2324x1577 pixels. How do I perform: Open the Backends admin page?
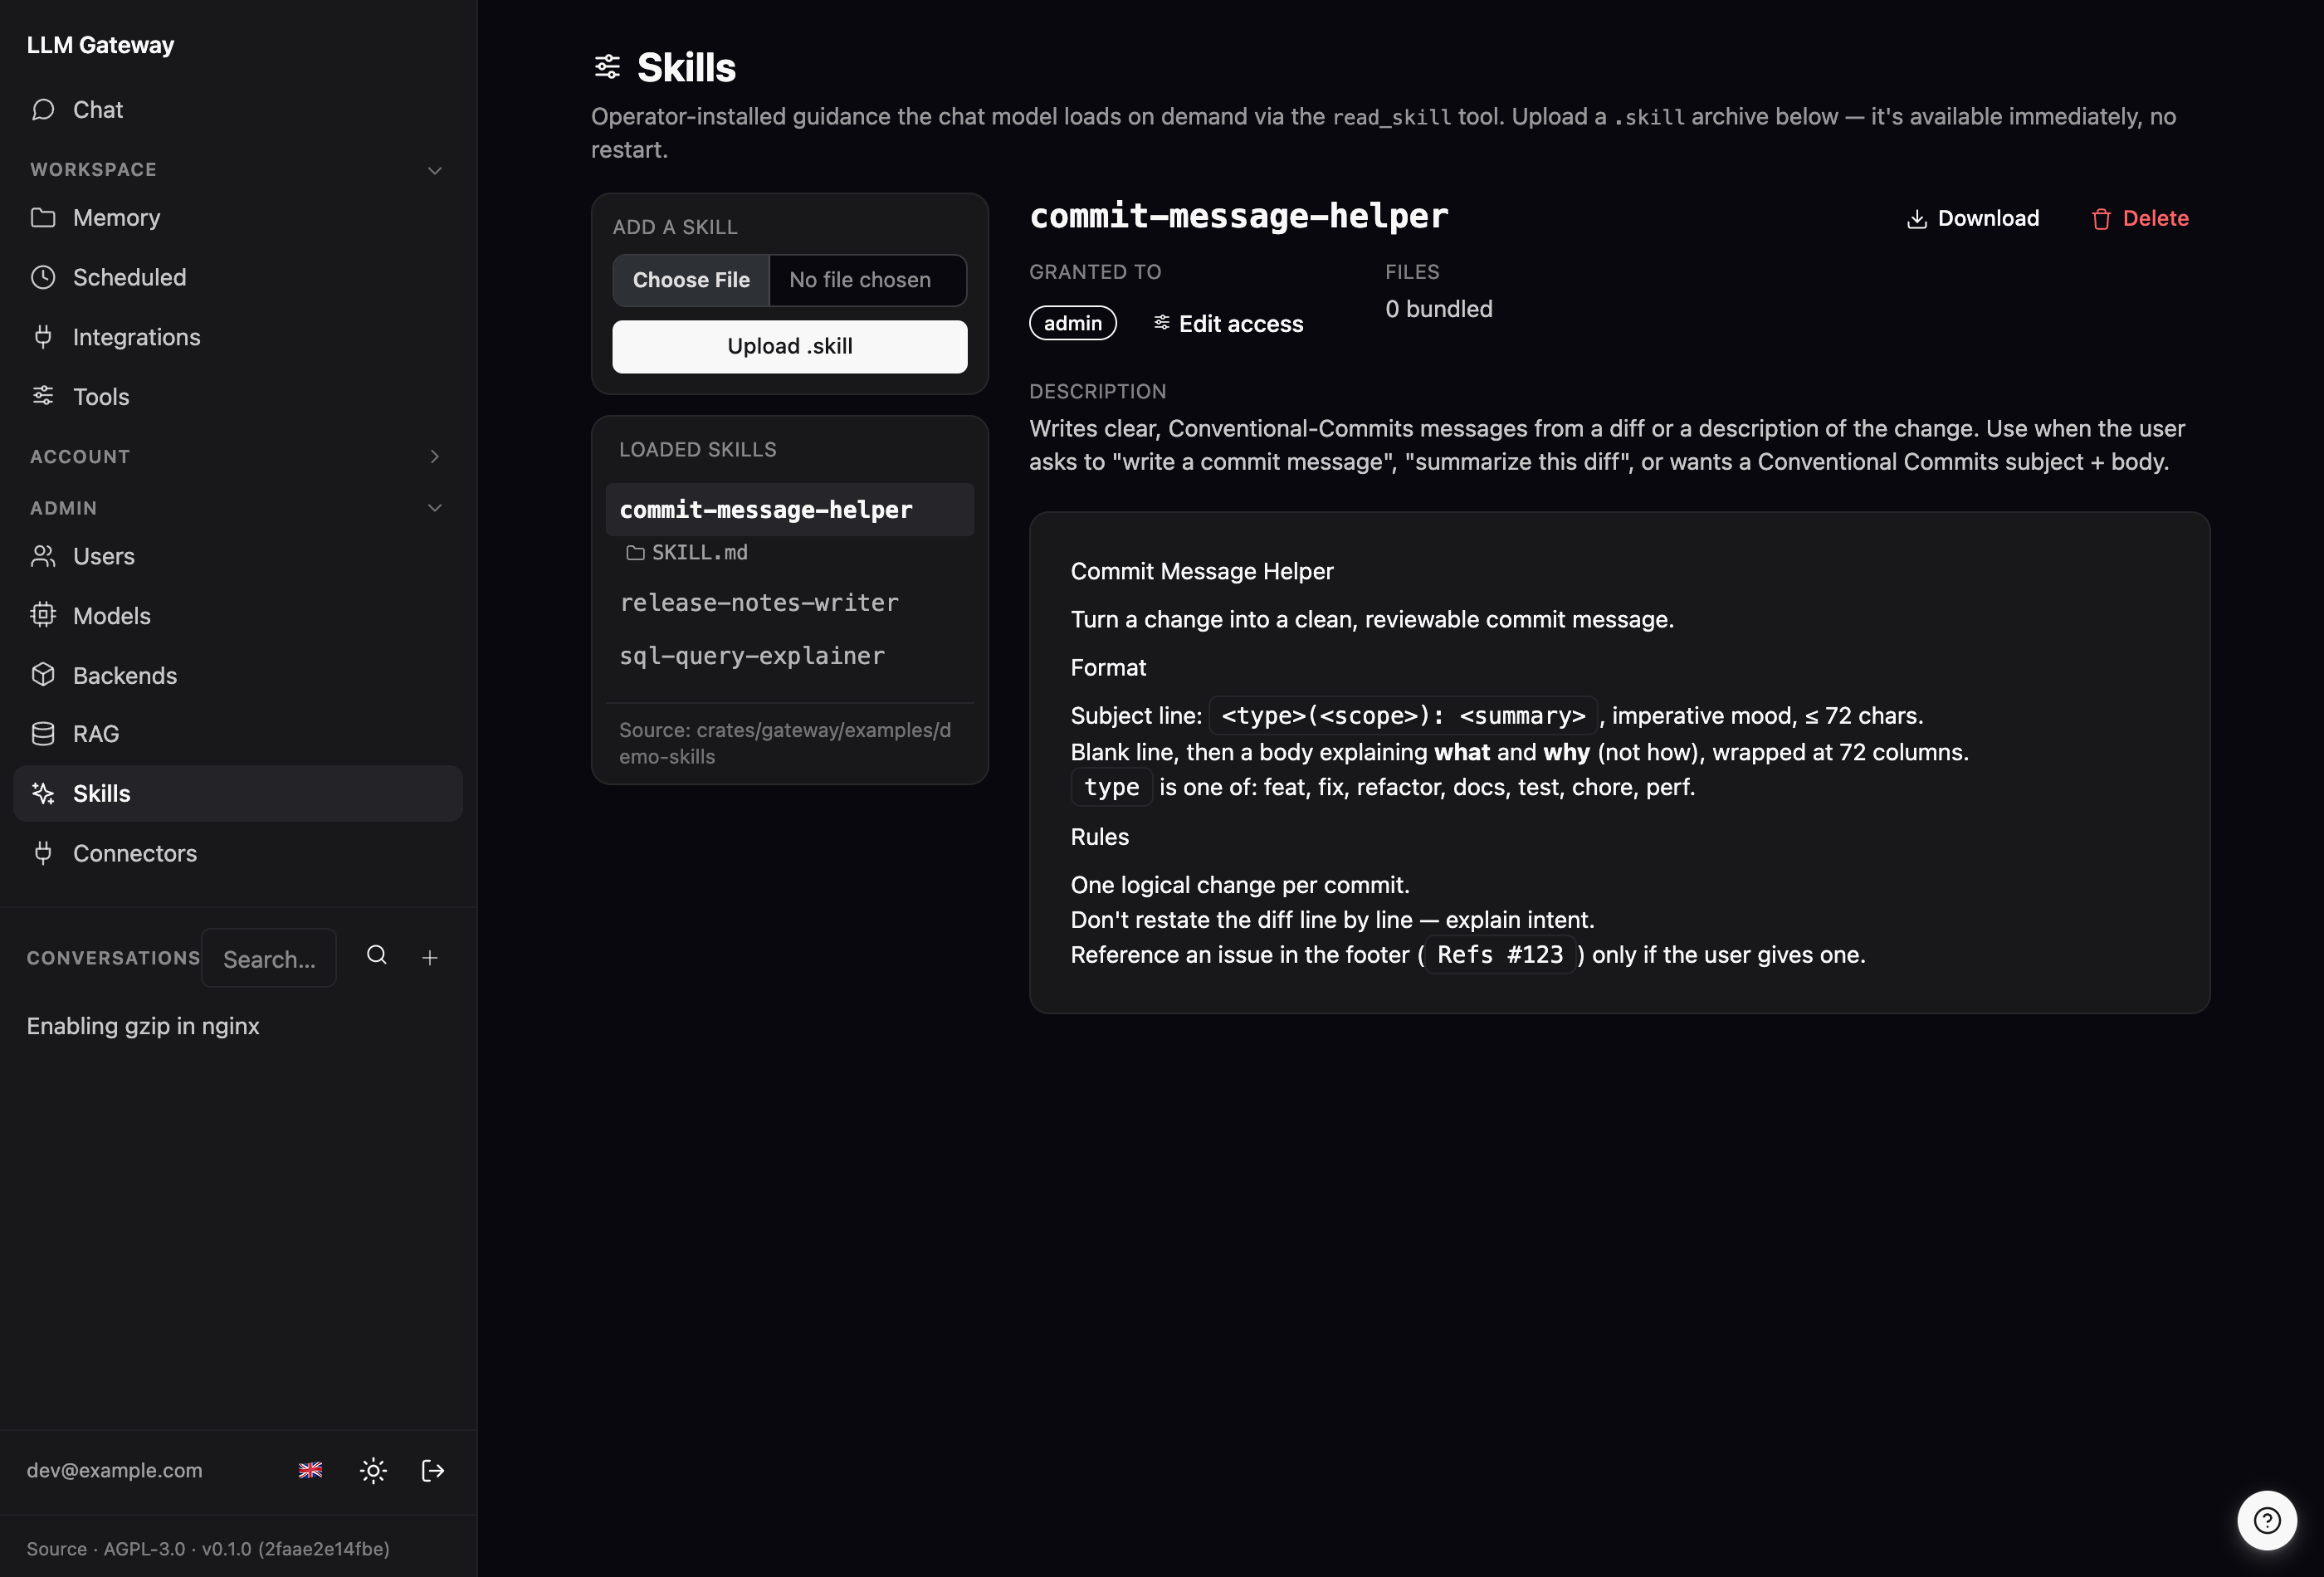[238, 675]
